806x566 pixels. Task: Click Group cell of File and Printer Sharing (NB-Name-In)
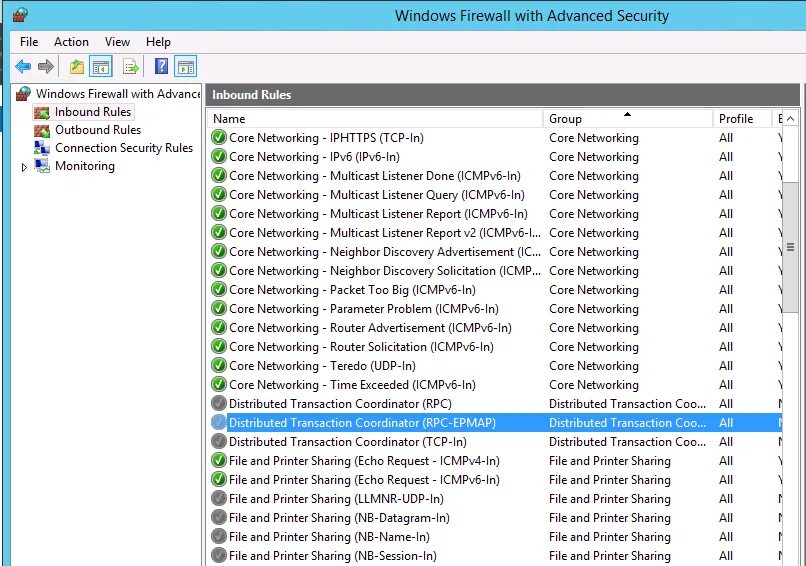(610, 537)
